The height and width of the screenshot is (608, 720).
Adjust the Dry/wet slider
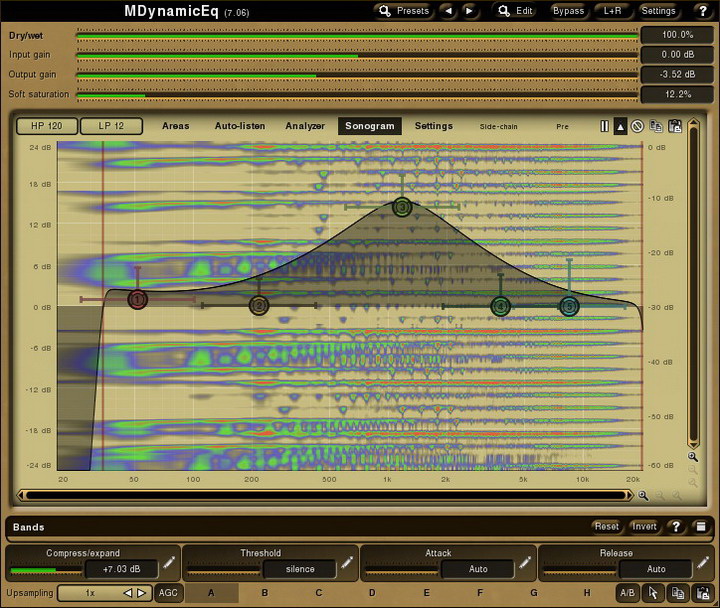point(357,35)
